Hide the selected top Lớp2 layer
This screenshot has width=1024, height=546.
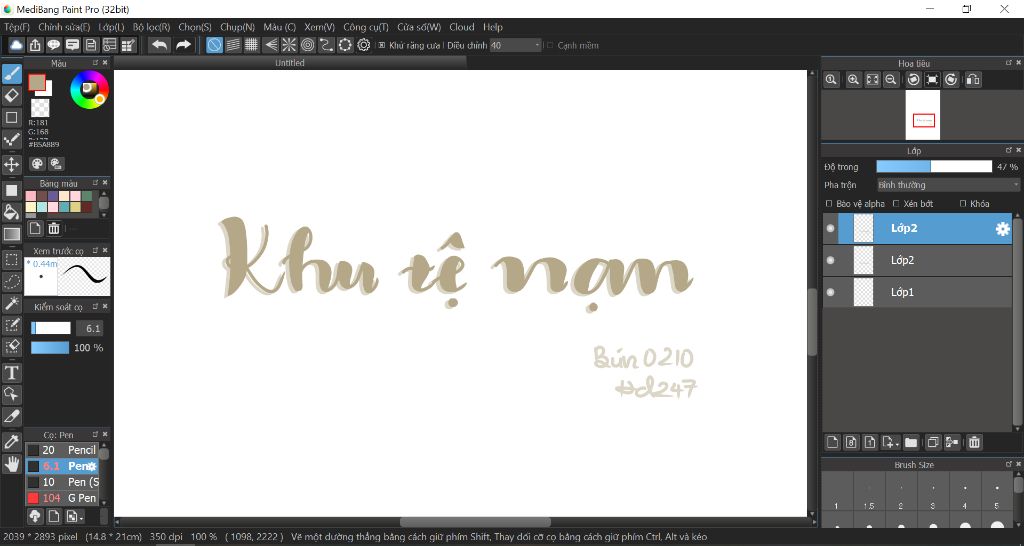point(830,229)
